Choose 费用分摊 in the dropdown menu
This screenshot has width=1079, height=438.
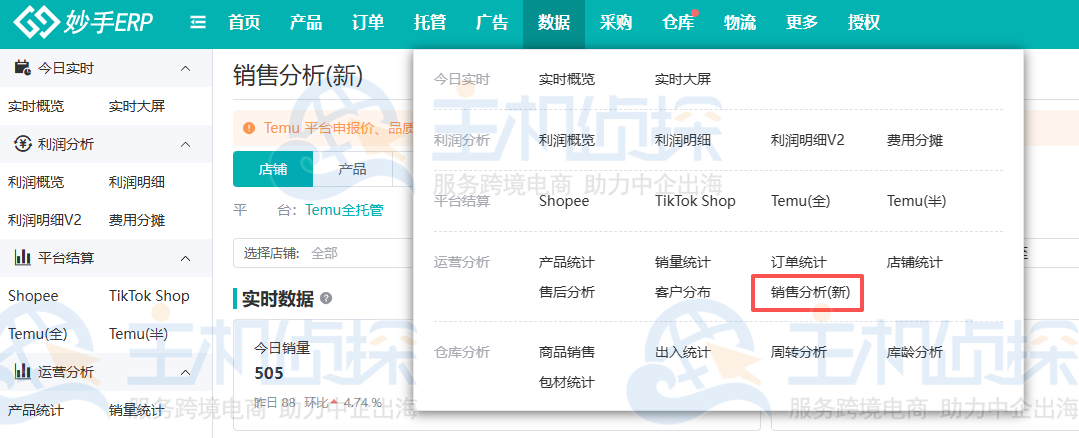[x=915, y=140]
